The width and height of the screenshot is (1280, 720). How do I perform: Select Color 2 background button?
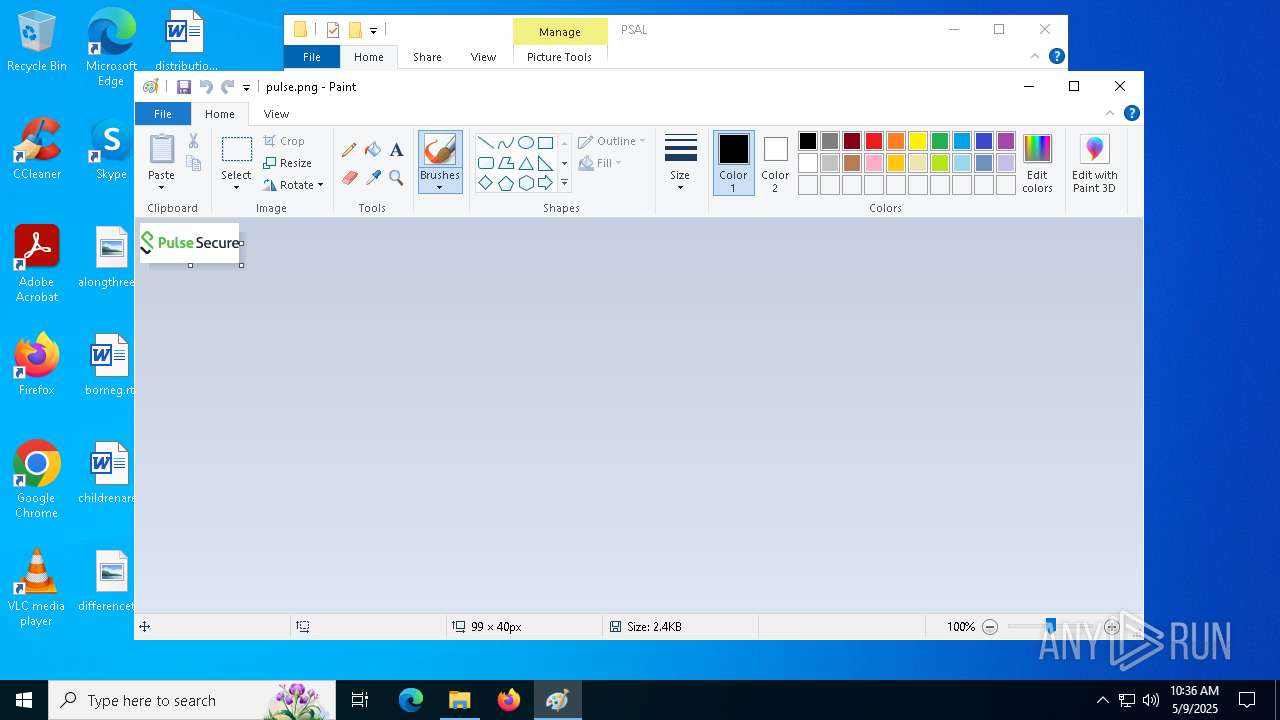pyautogui.click(x=775, y=163)
